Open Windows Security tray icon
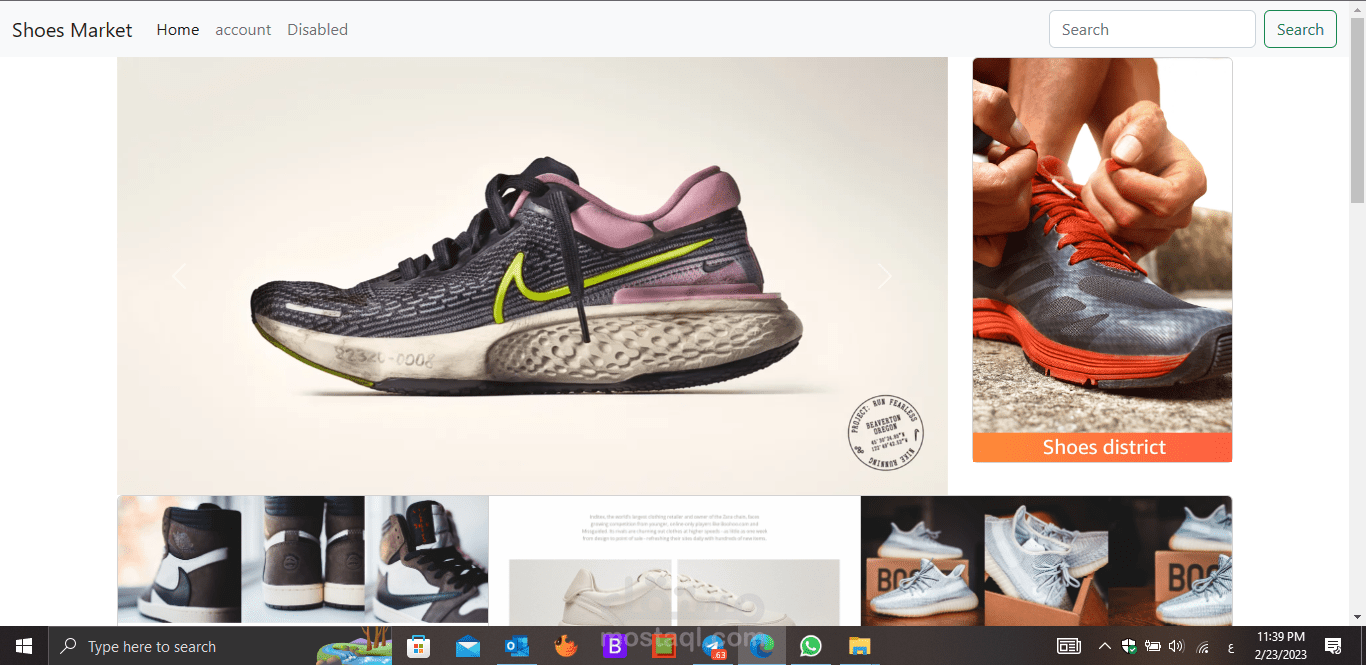The height and width of the screenshot is (665, 1366). point(1129,647)
